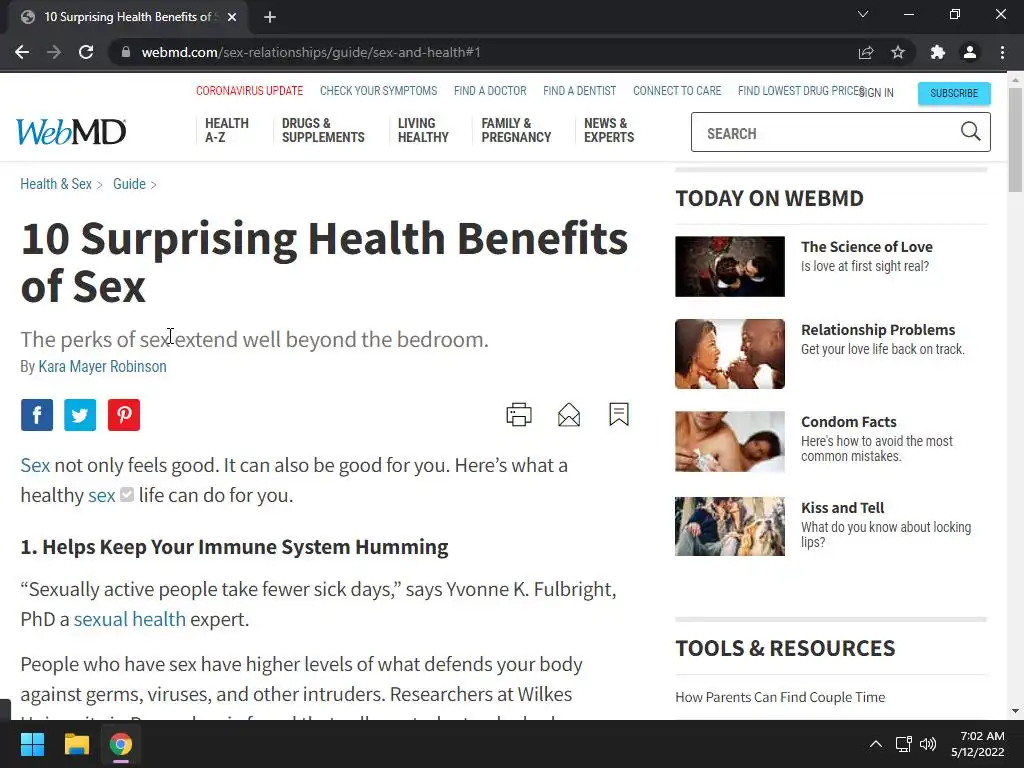
Task: Open the LIVING HEALTHY menu
Action: [x=423, y=130]
